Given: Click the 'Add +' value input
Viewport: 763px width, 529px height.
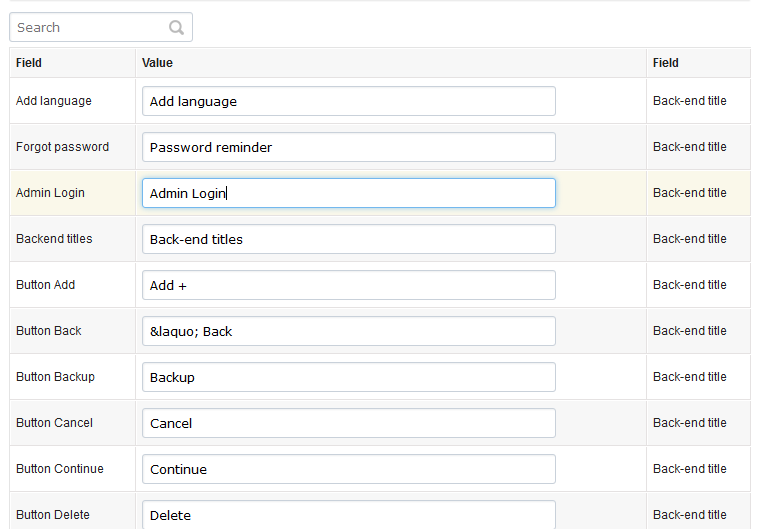Looking at the screenshot, I should (x=348, y=285).
